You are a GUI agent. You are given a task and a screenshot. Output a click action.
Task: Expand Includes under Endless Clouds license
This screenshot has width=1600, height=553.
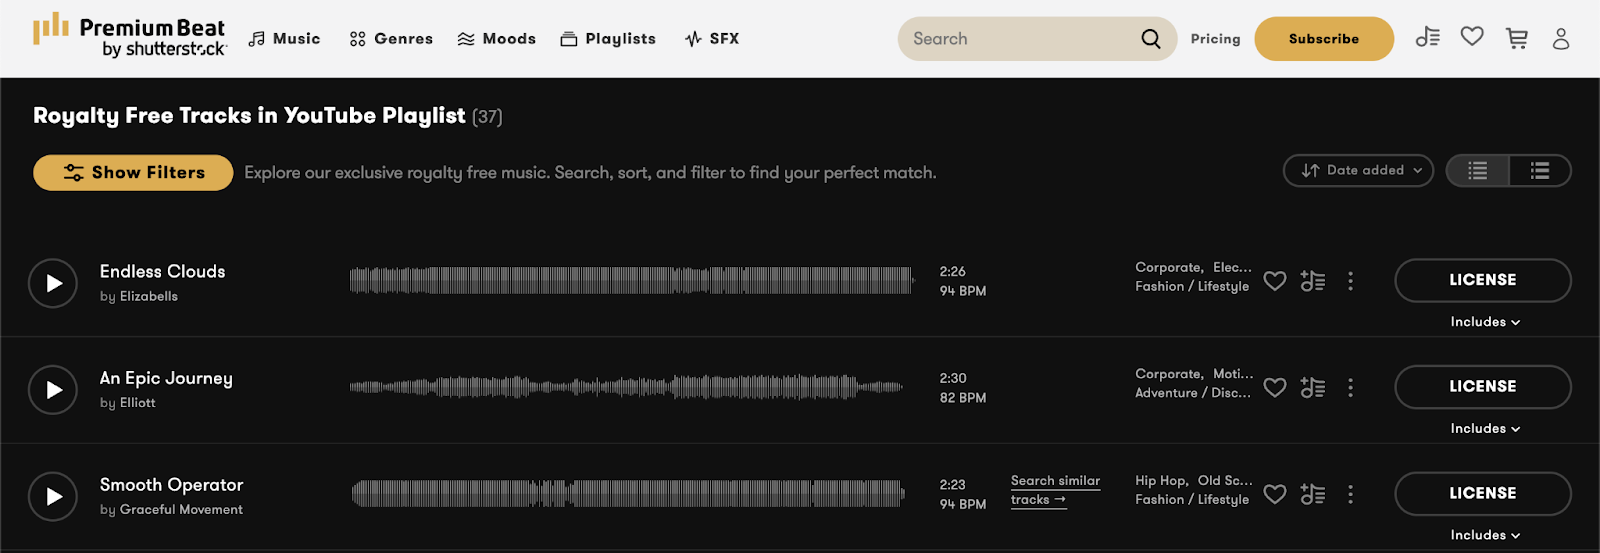1485,322
